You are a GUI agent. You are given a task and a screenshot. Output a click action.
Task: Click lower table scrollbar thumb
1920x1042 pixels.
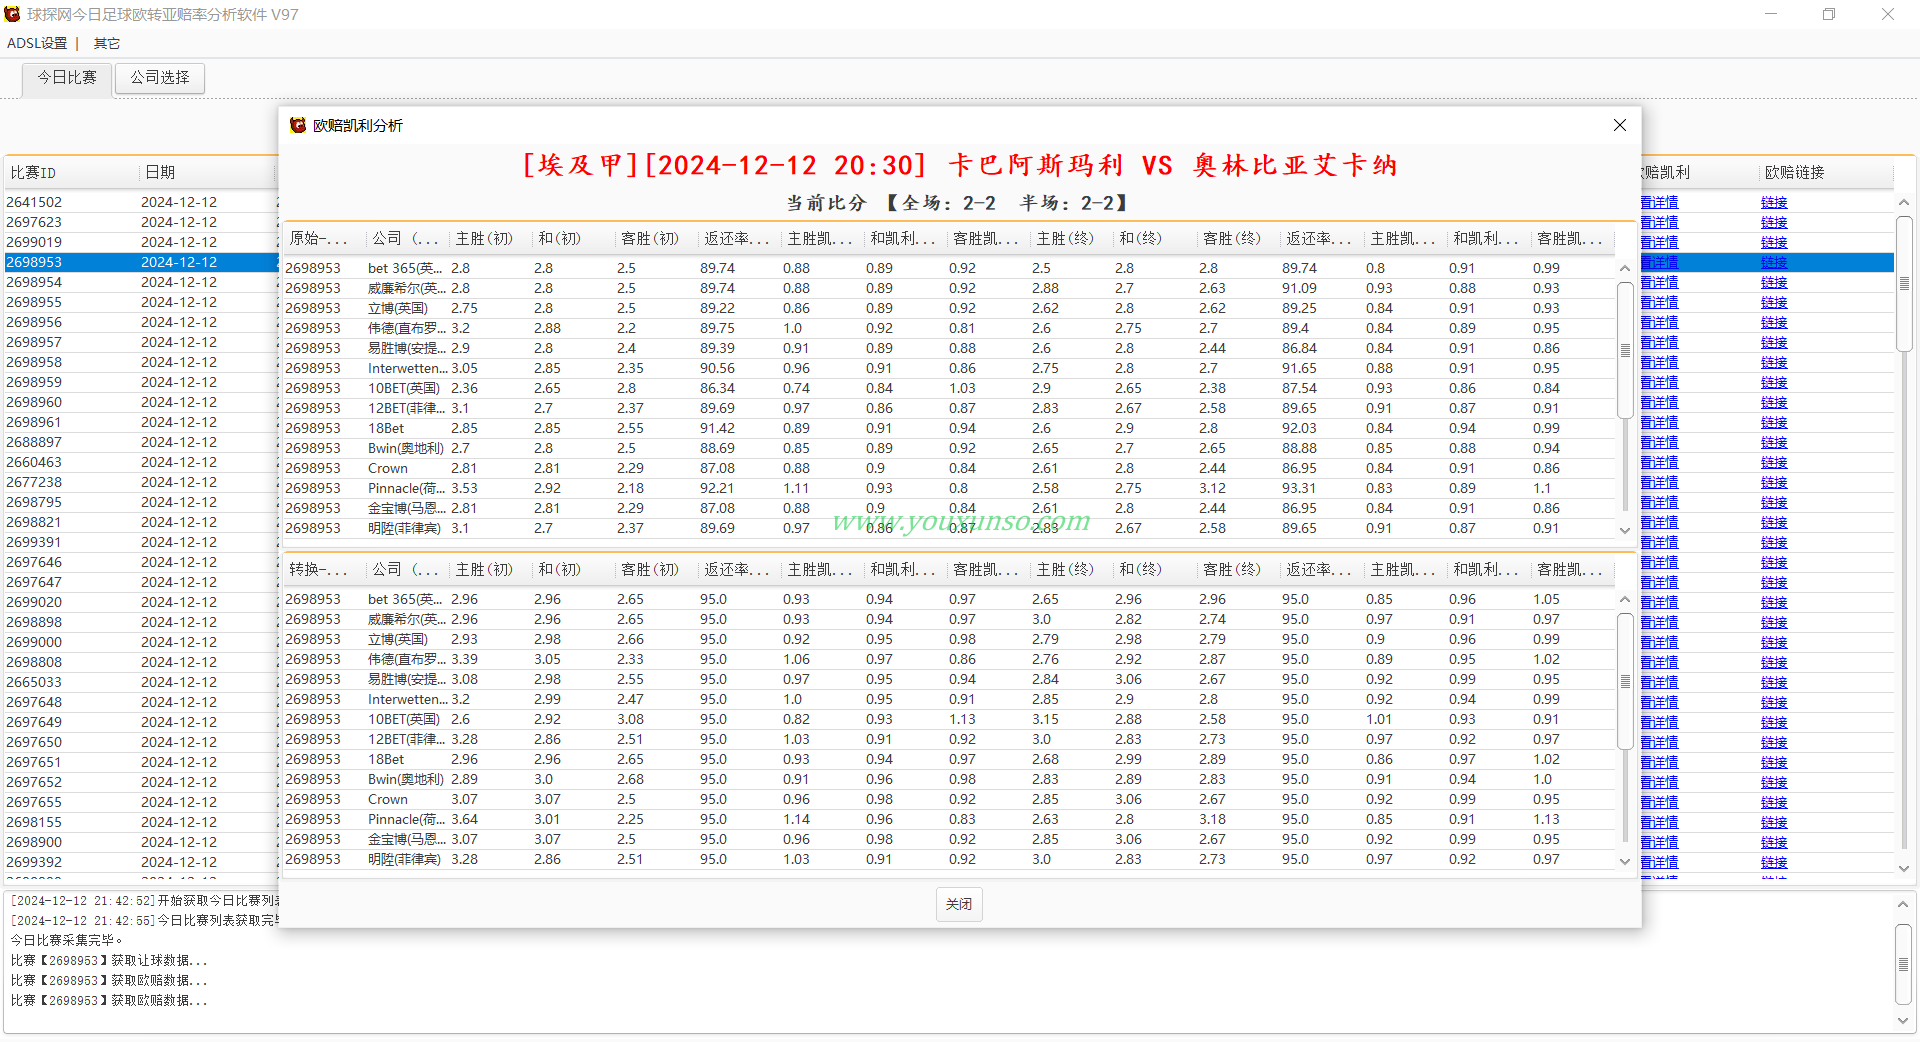[x=1625, y=681]
